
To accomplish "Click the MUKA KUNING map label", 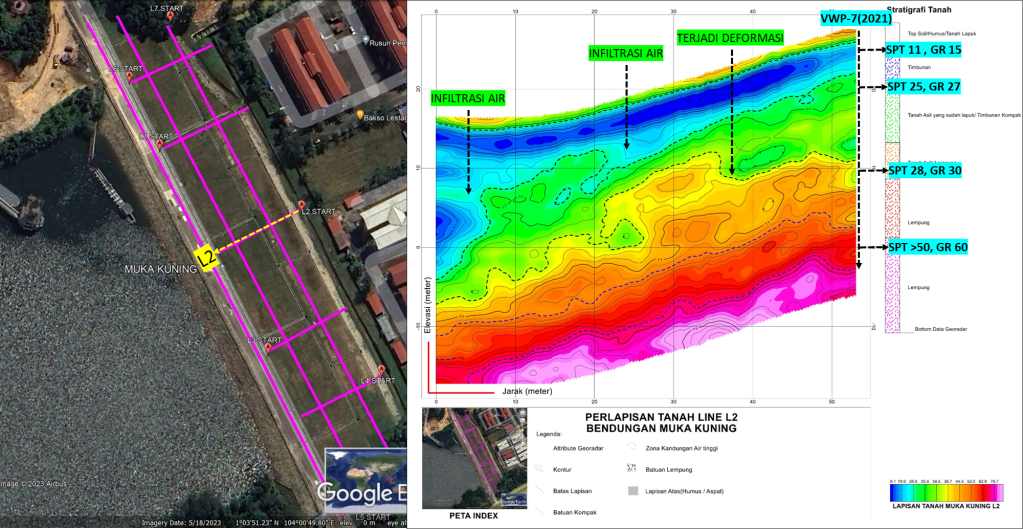I will (x=160, y=270).
